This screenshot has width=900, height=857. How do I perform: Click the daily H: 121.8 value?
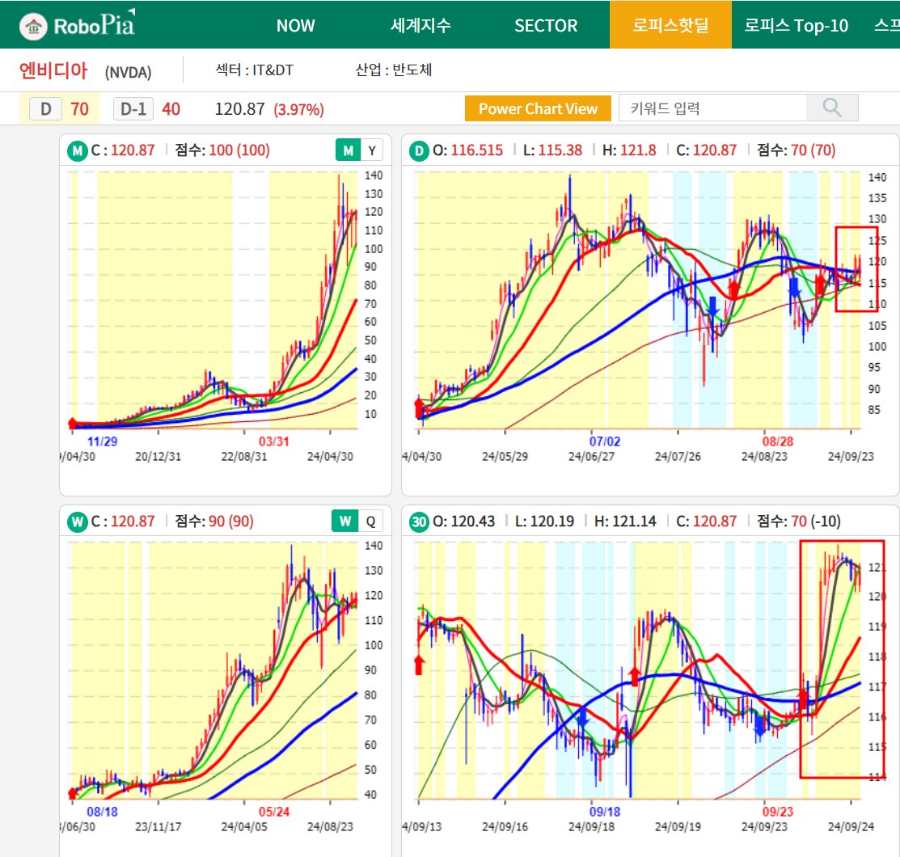(629, 150)
